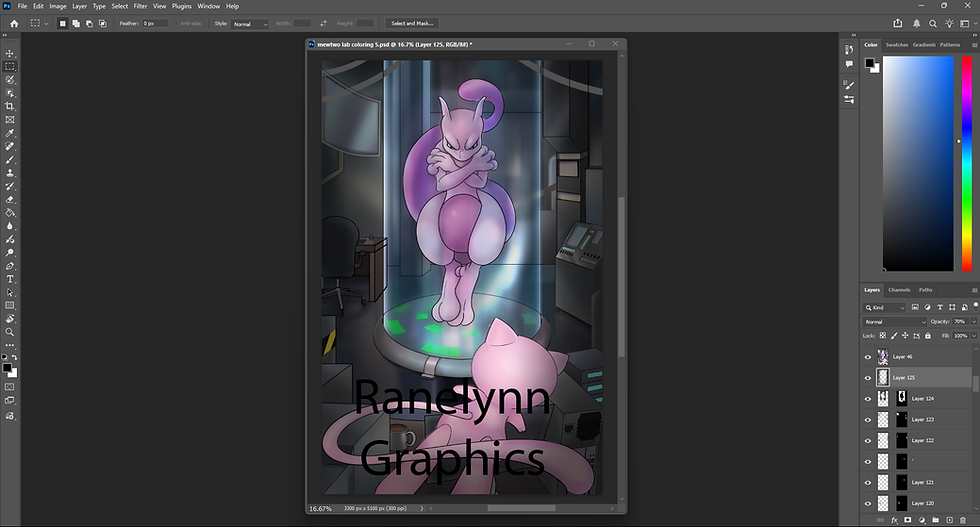Viewport: 980px width, 527px height.
Task: Choose Add to selection mode
Action: [76, 23]
